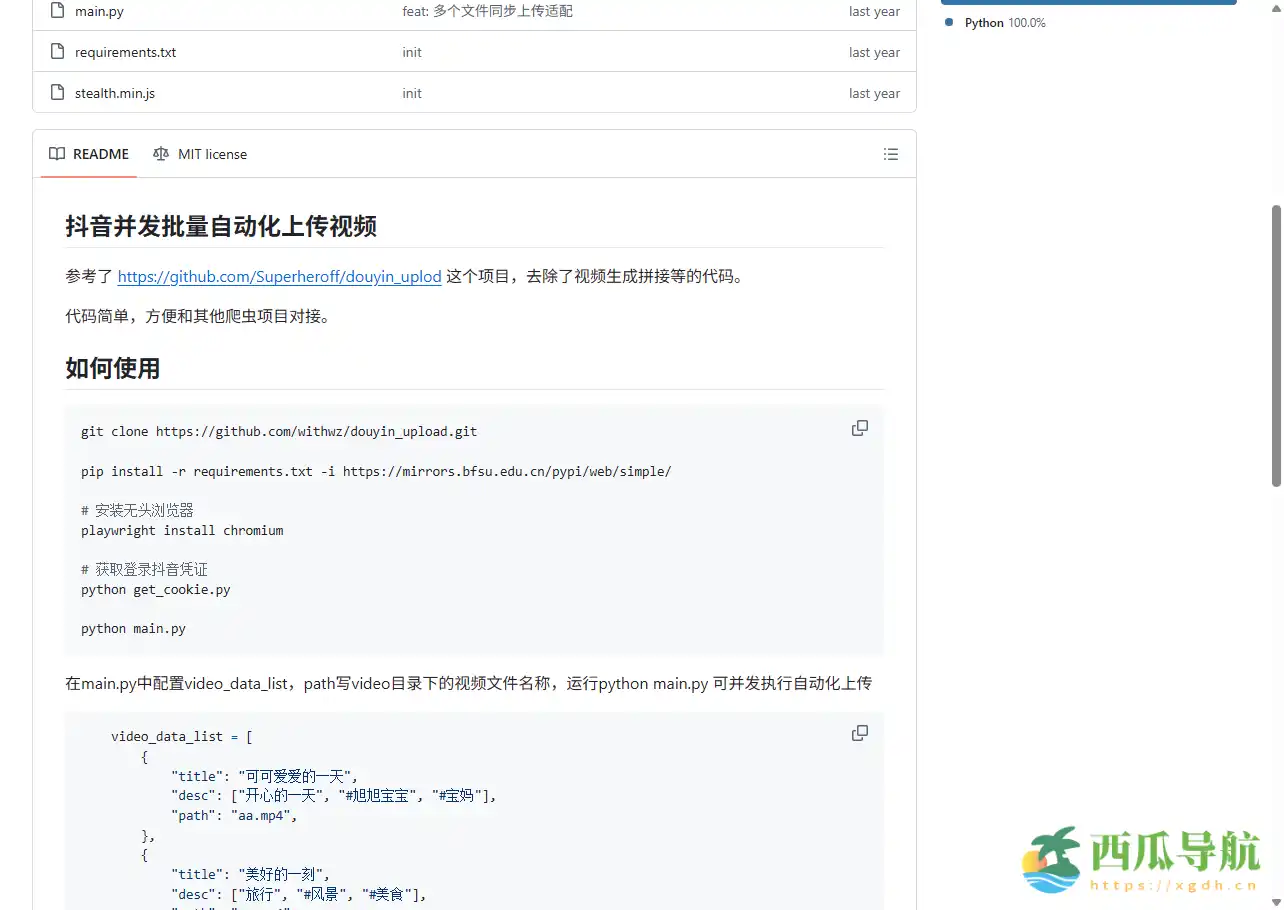
Task: Click the scales icon beside MIT license
Action: 160,153
